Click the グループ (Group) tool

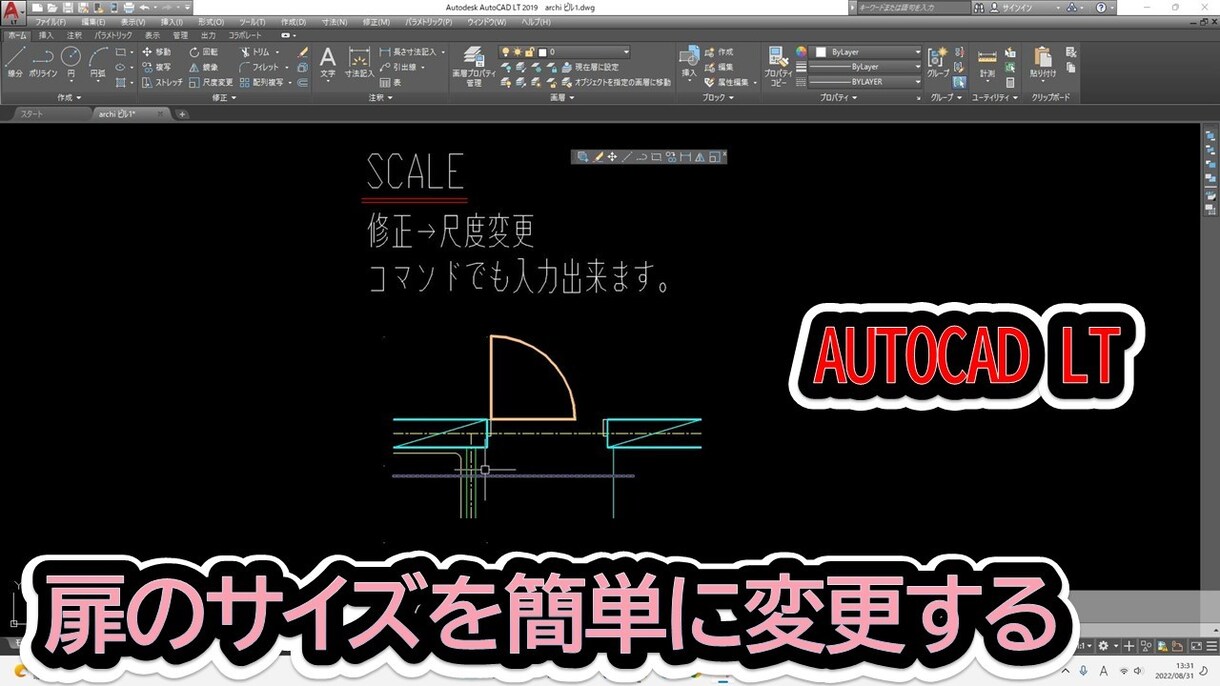tap(938, 62)
